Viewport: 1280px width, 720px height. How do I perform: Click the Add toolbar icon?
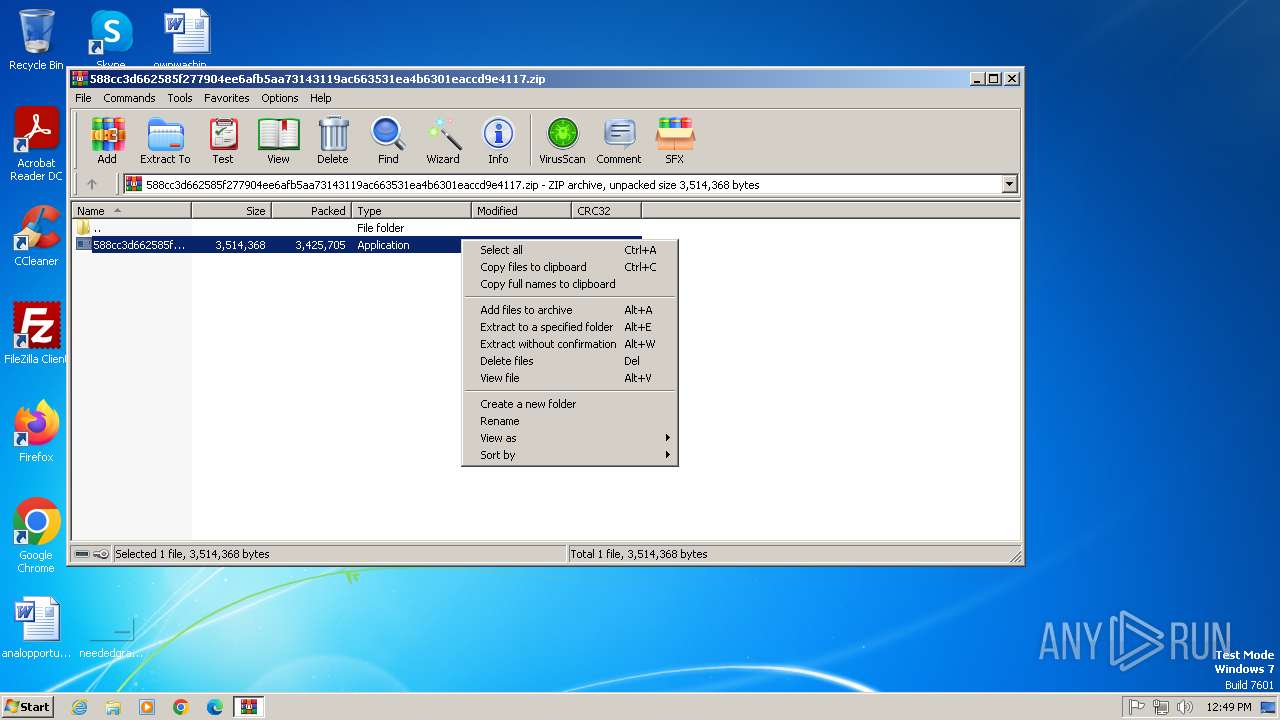107,141
